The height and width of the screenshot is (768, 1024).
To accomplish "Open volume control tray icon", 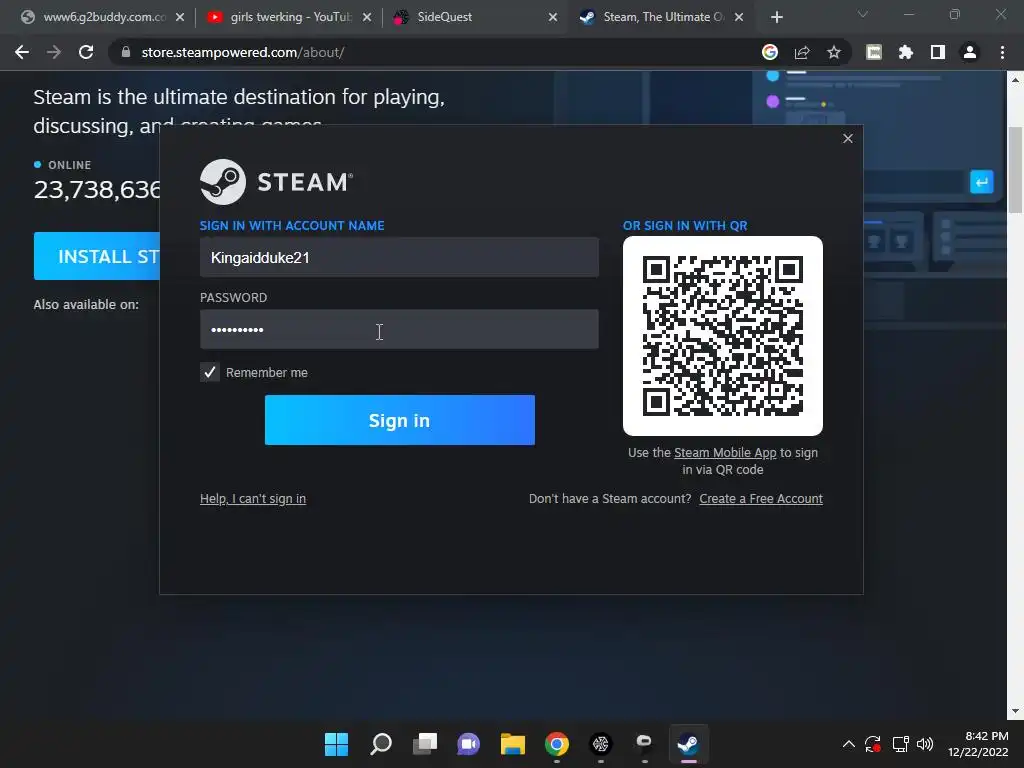I will 925,744.
